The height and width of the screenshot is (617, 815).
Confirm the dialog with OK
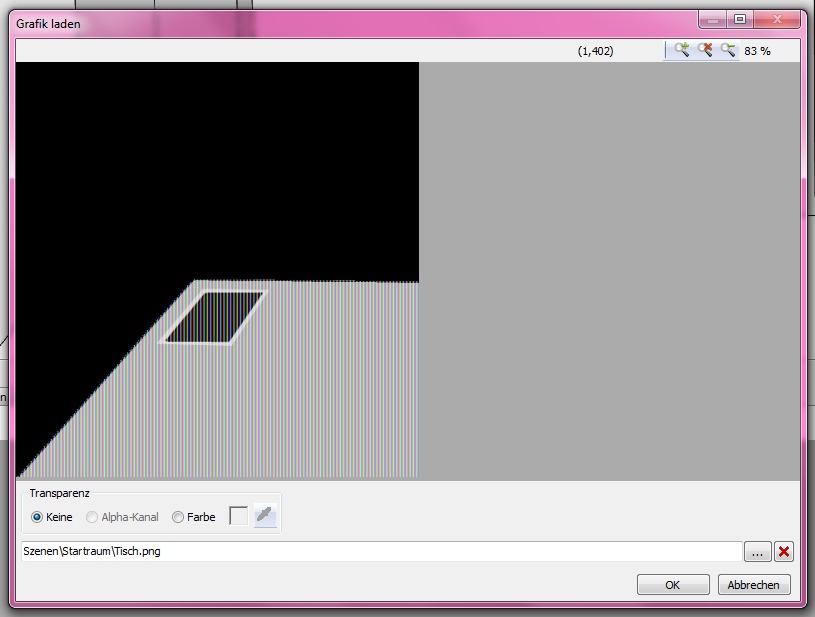(673, 585)
